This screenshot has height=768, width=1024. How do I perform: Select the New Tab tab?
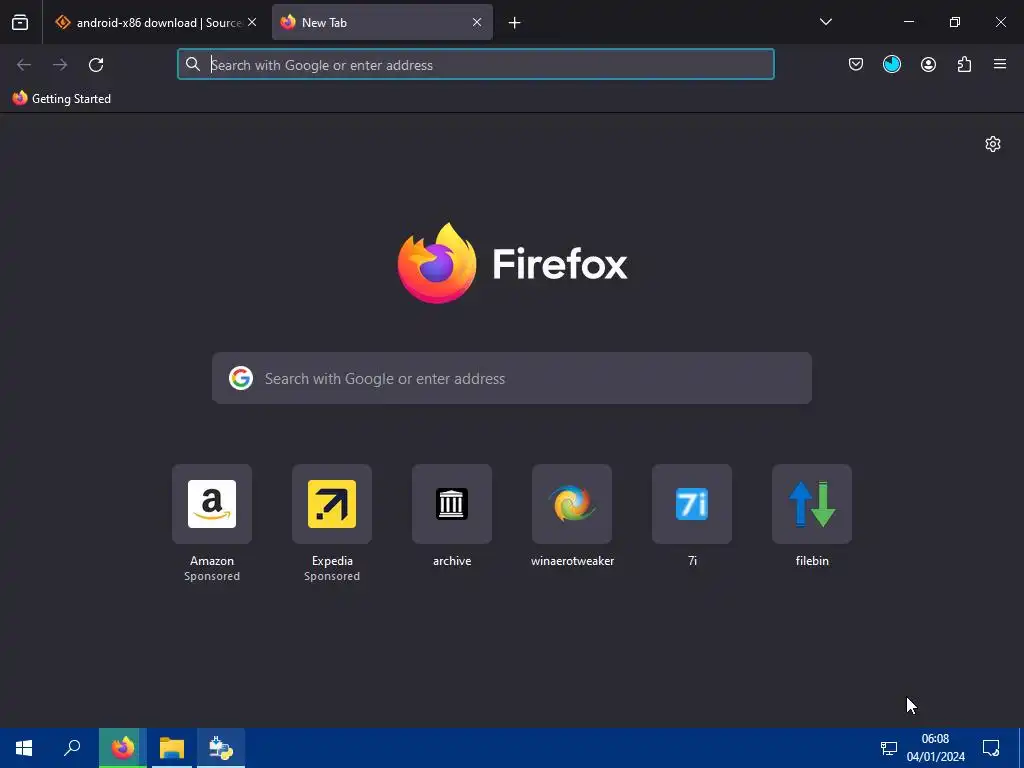382,23
